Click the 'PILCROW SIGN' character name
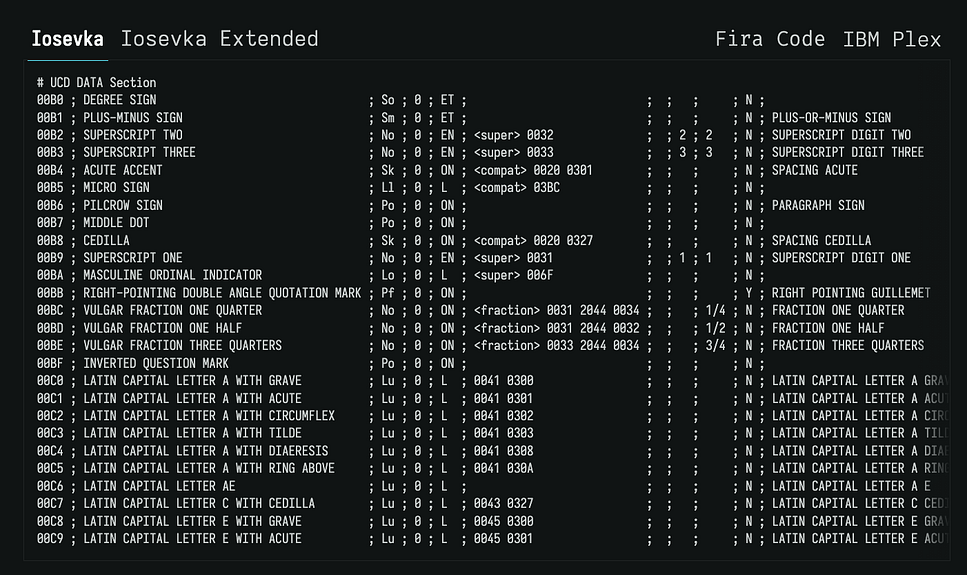 click(x=123, y=205)
